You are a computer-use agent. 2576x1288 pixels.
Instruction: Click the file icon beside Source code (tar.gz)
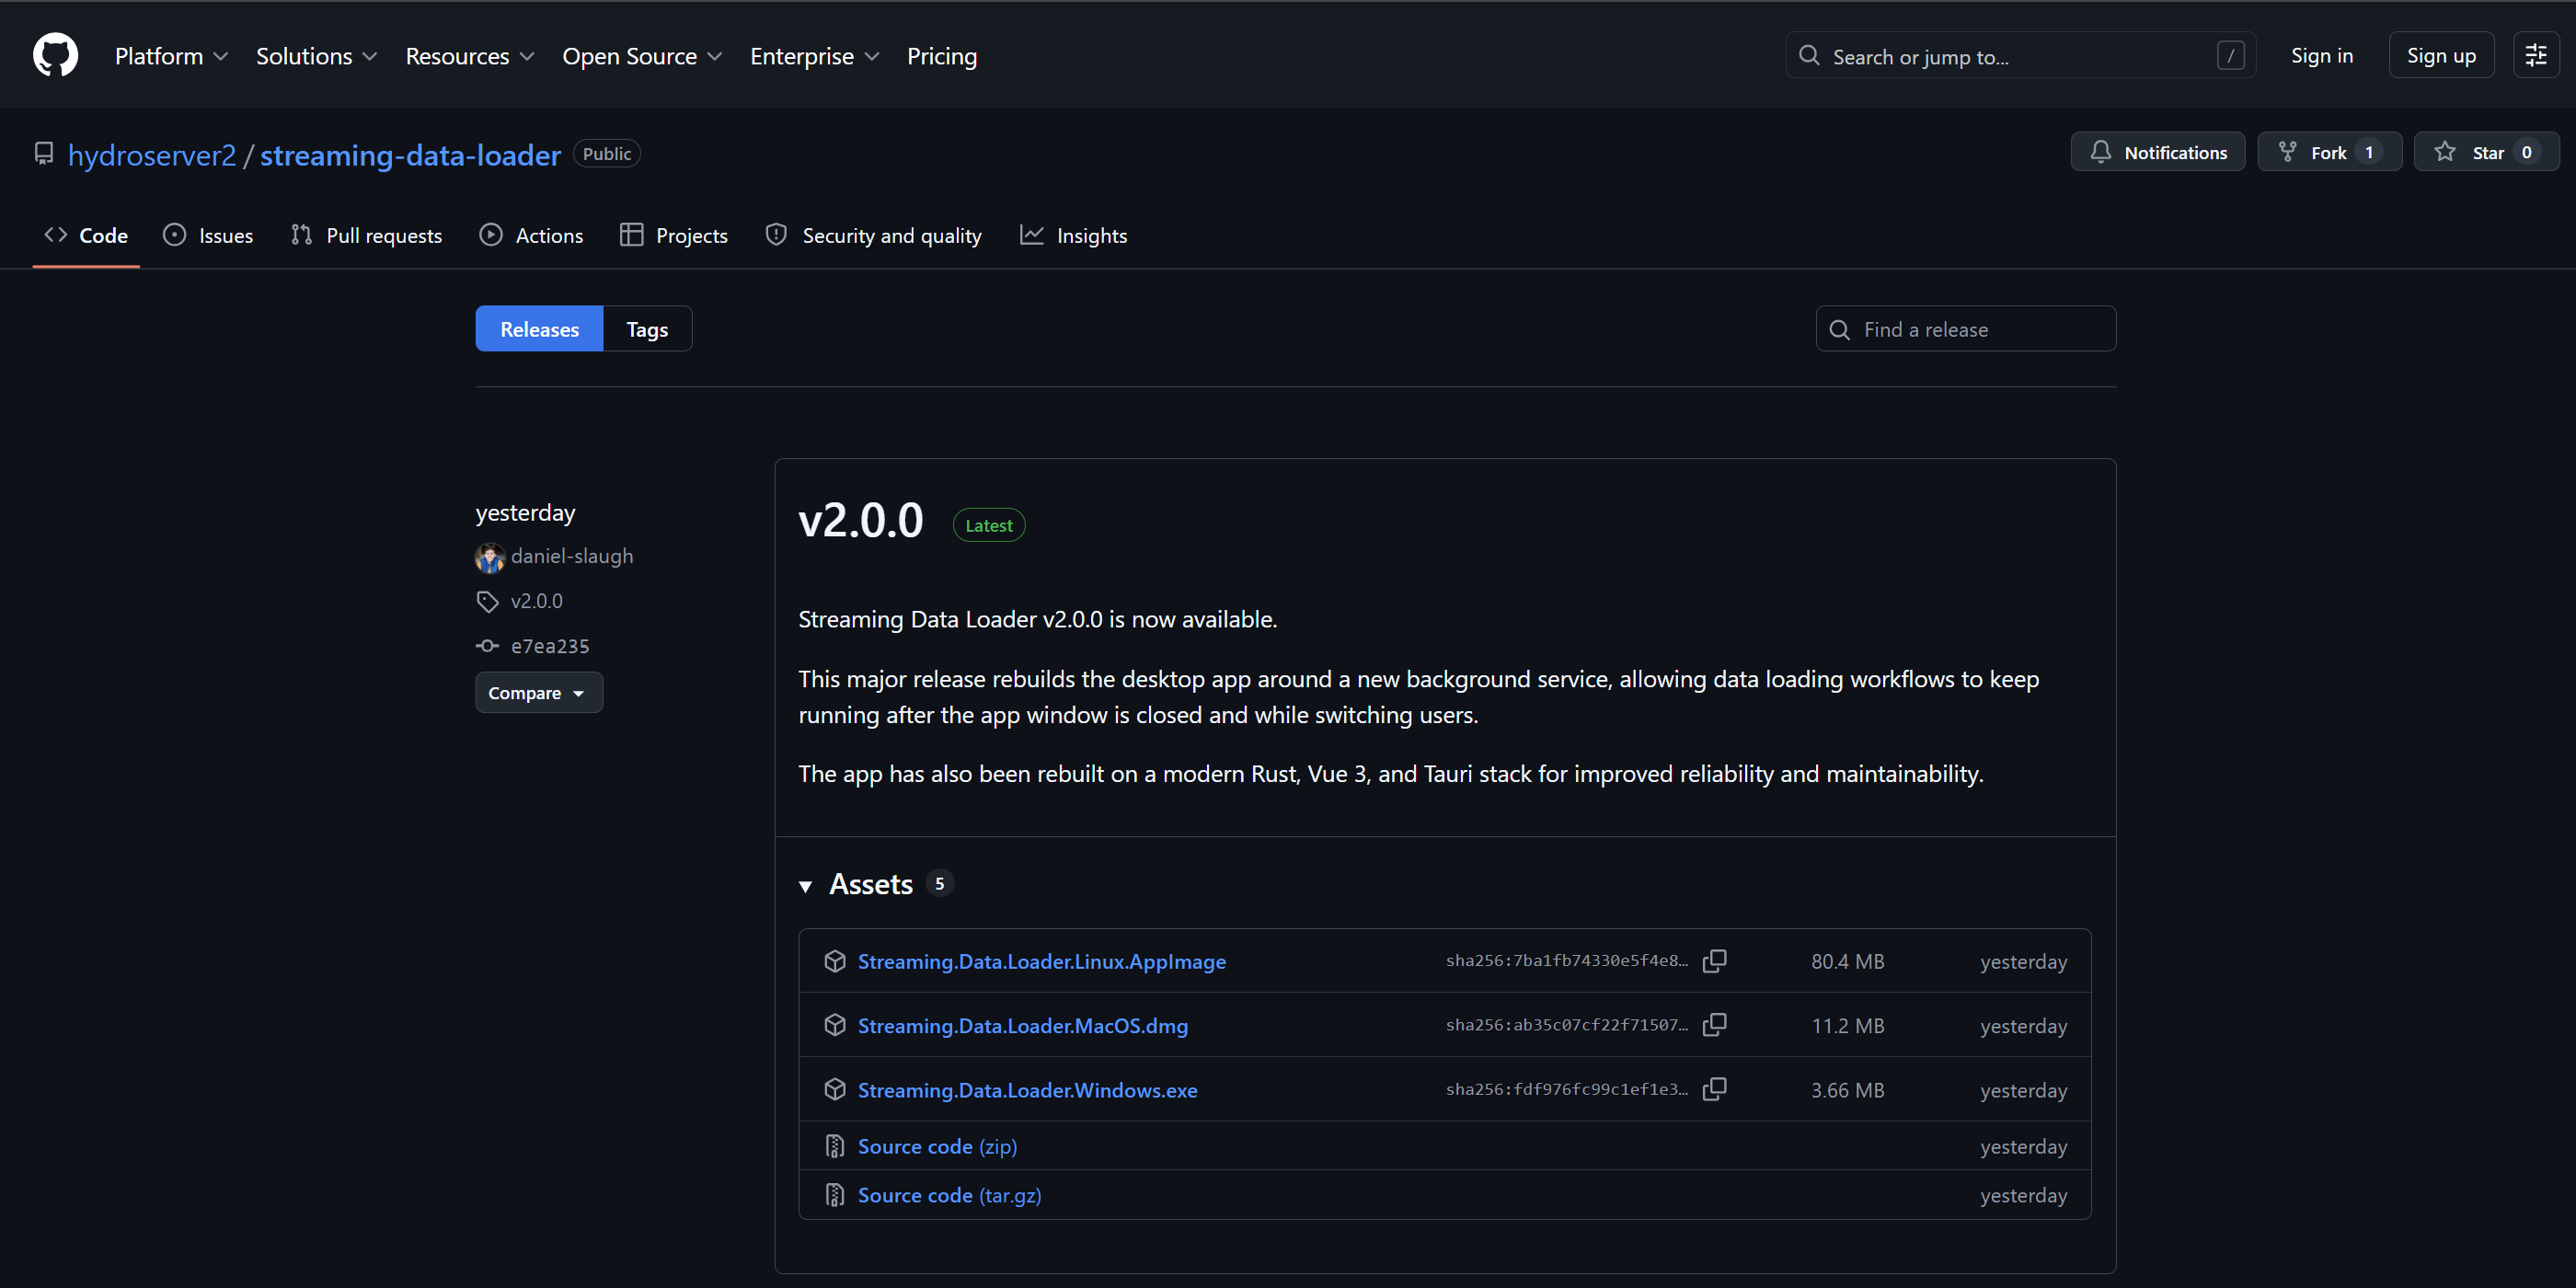(835, 1195)
